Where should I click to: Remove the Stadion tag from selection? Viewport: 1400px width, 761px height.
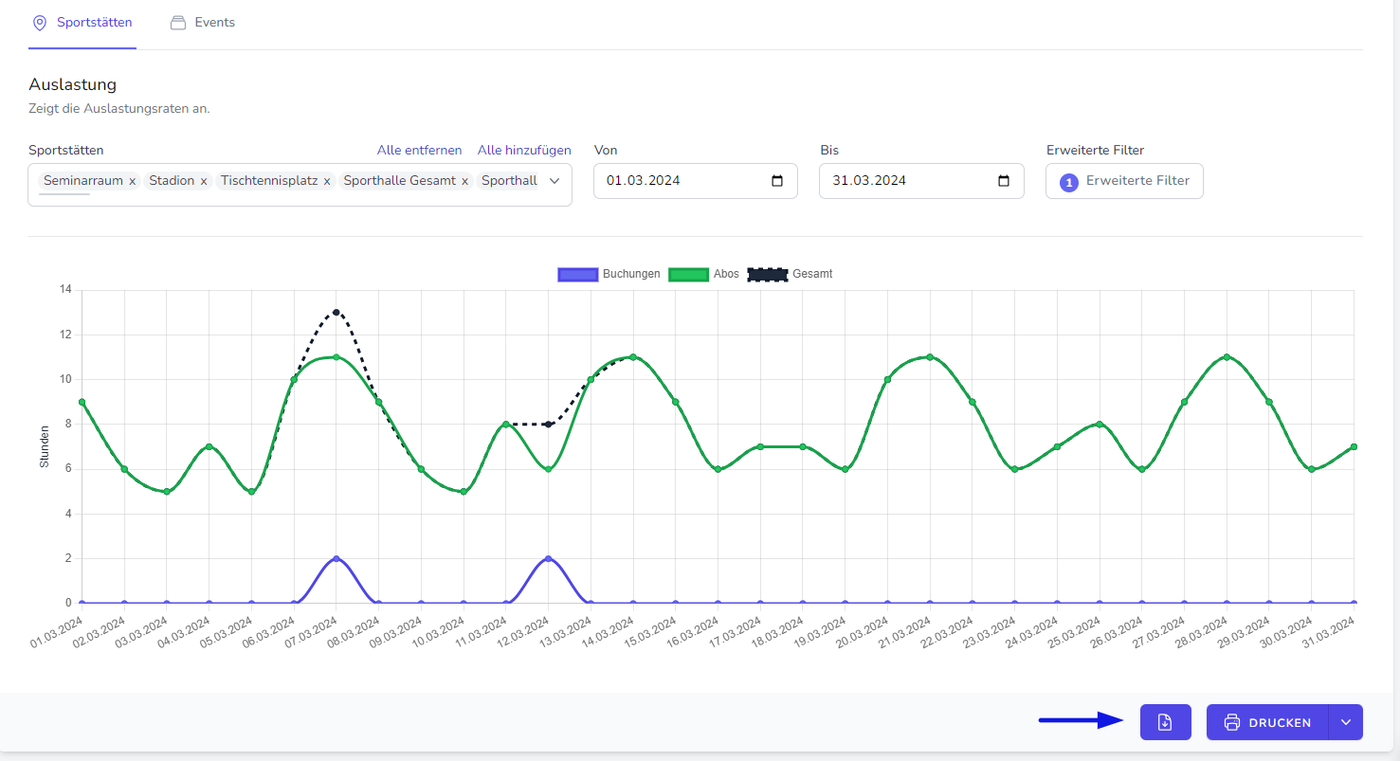204,181
